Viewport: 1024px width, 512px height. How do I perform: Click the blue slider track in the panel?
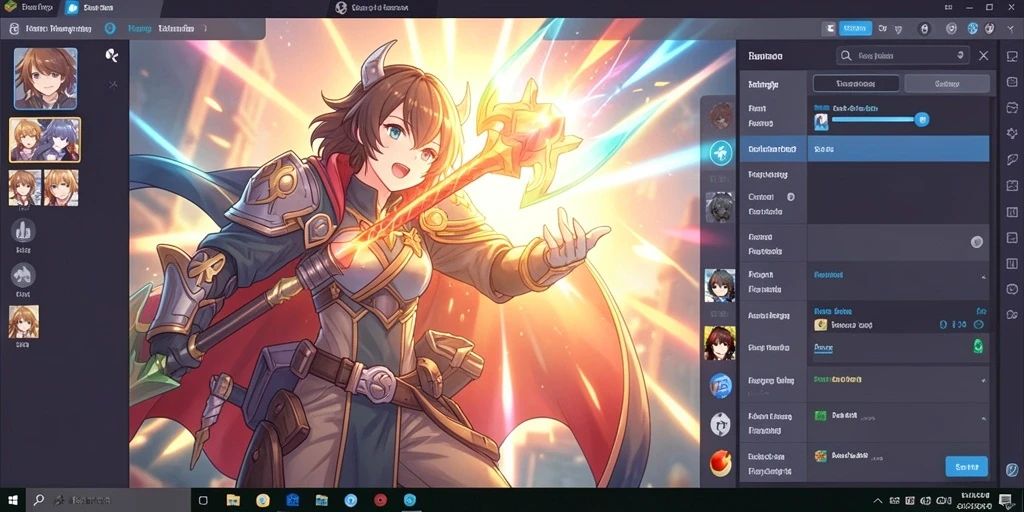coord(872,120)
